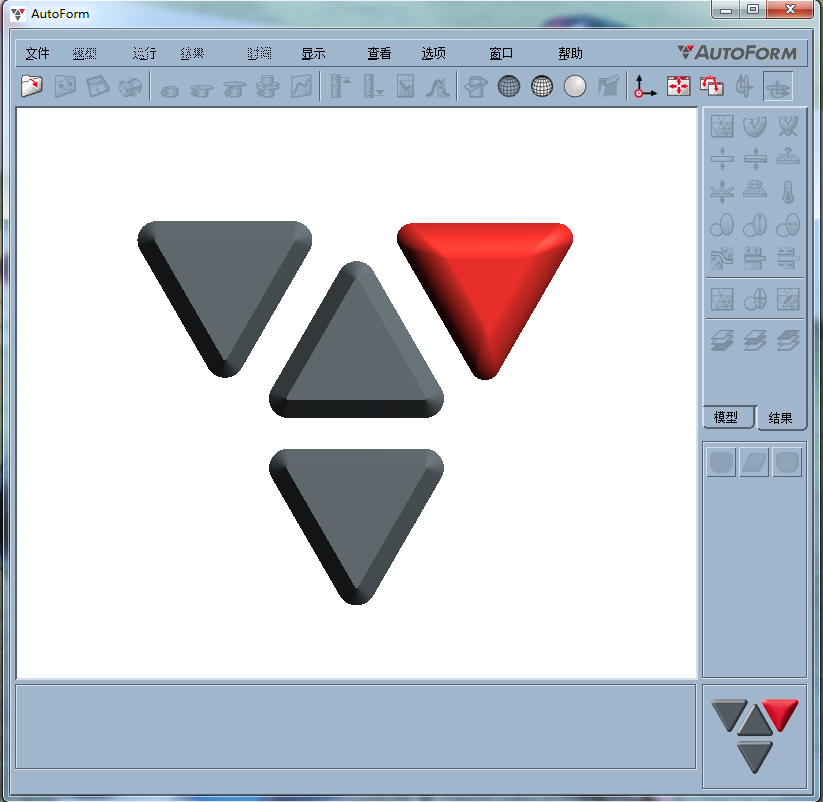Click the upper die tool button
823x802 pixels.
pyautogui.click(x=721, y=462)
